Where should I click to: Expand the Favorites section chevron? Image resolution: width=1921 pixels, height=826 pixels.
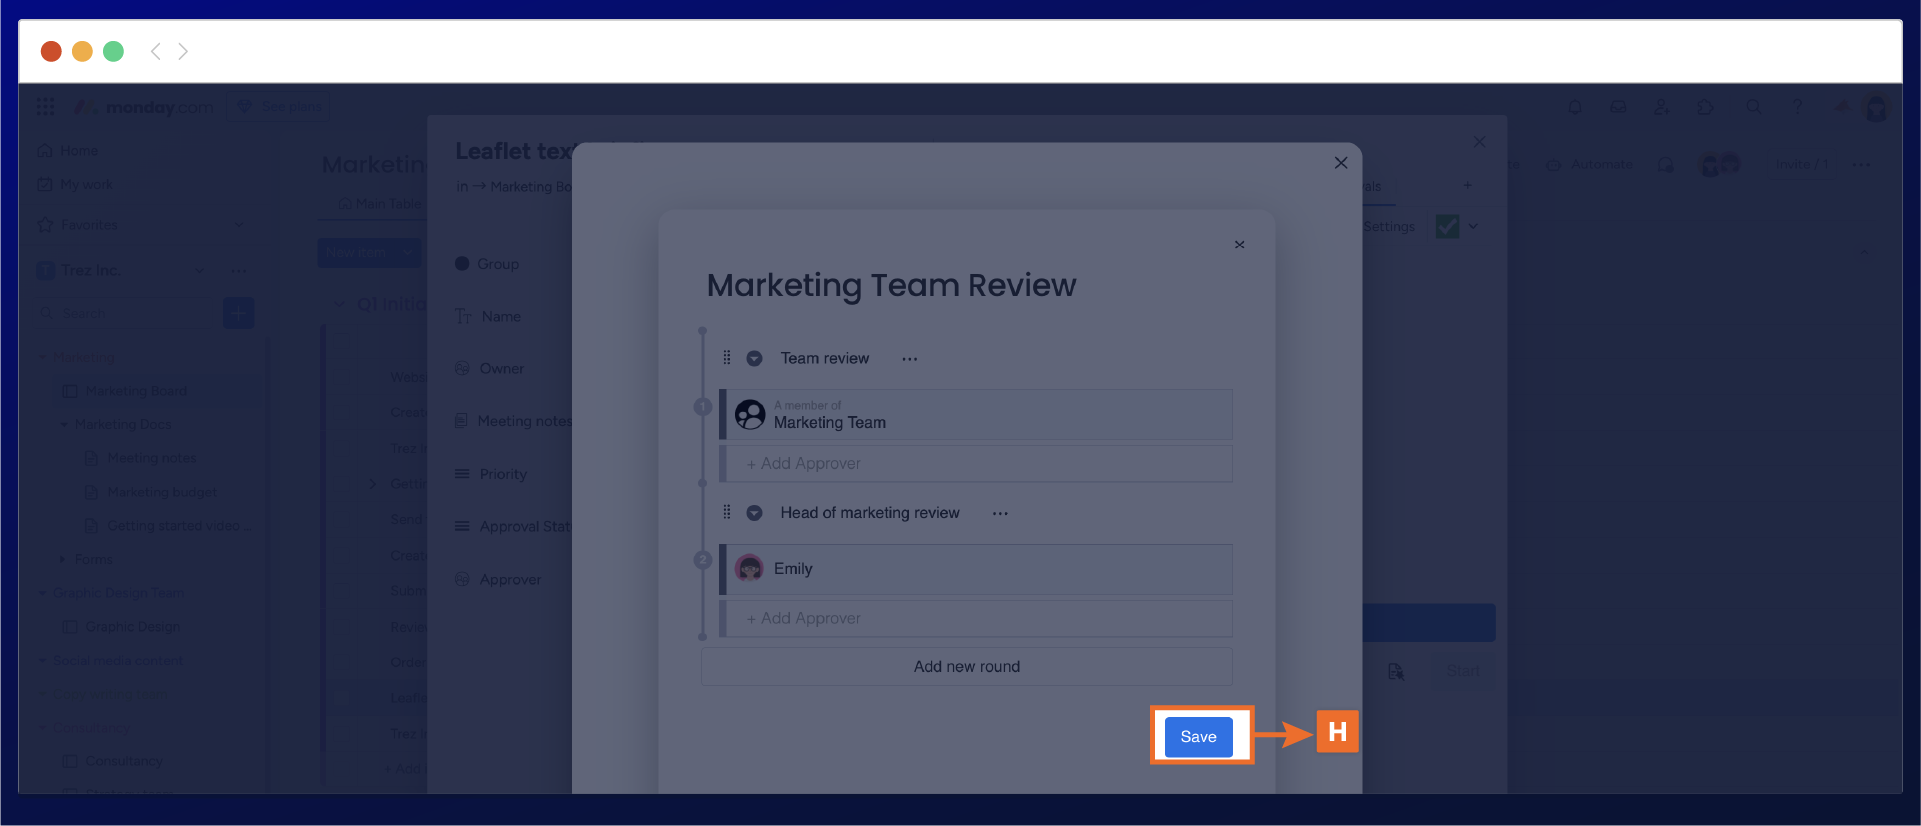(x=238, y=225)
